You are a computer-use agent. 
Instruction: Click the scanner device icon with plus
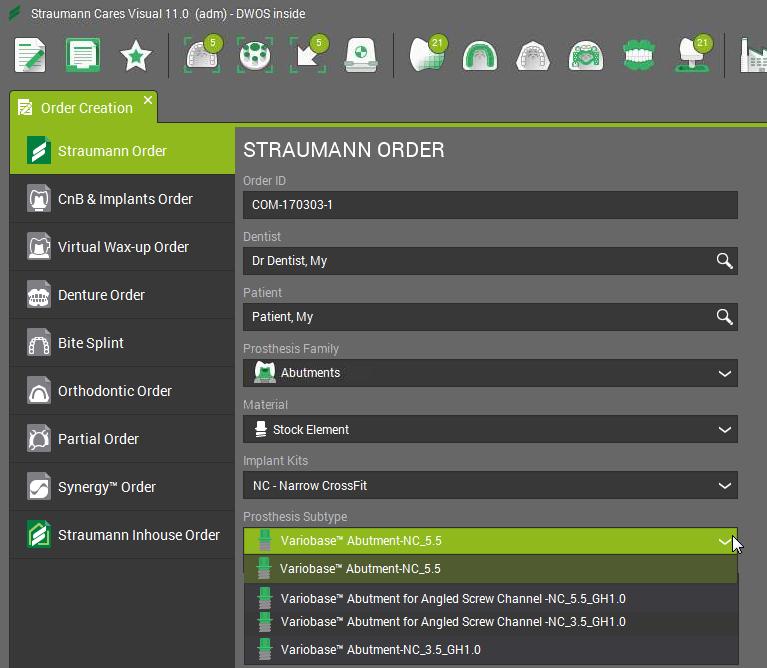tap(361, 55)
